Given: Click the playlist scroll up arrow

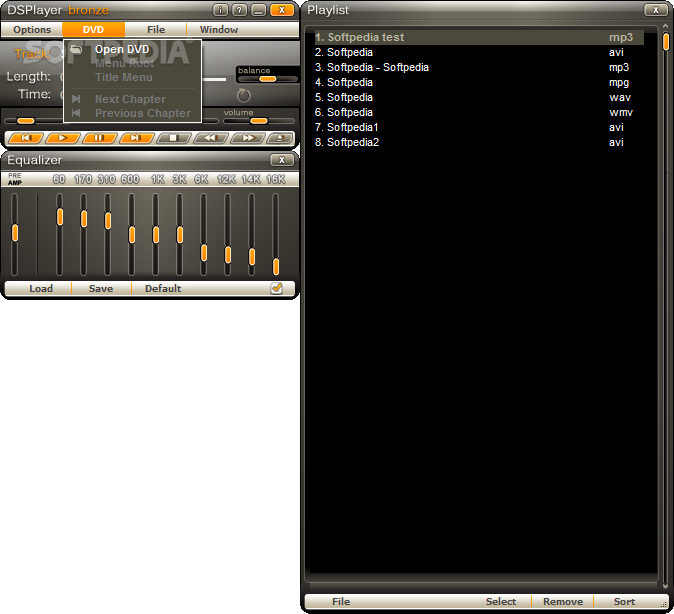Looking at the screenshot, I should 665,27.
